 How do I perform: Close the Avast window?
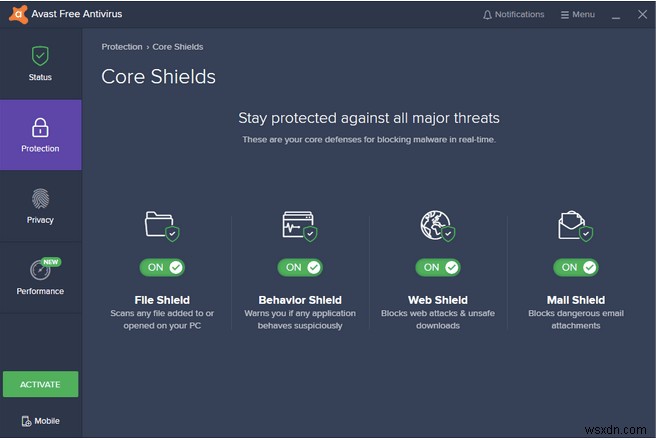point(639,15)
